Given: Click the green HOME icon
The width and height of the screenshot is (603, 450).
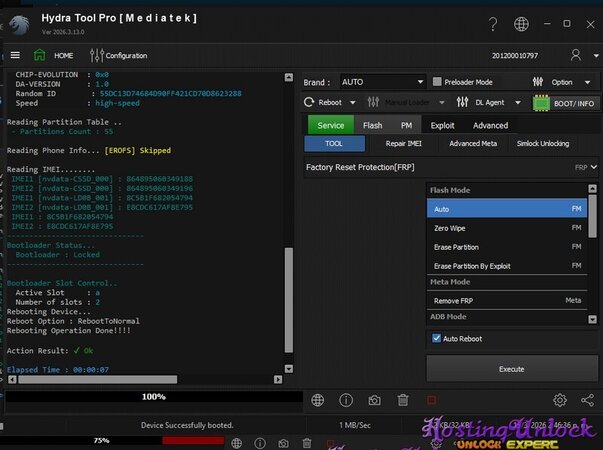Looking at the screenshot, I should [x=40, y=55].
